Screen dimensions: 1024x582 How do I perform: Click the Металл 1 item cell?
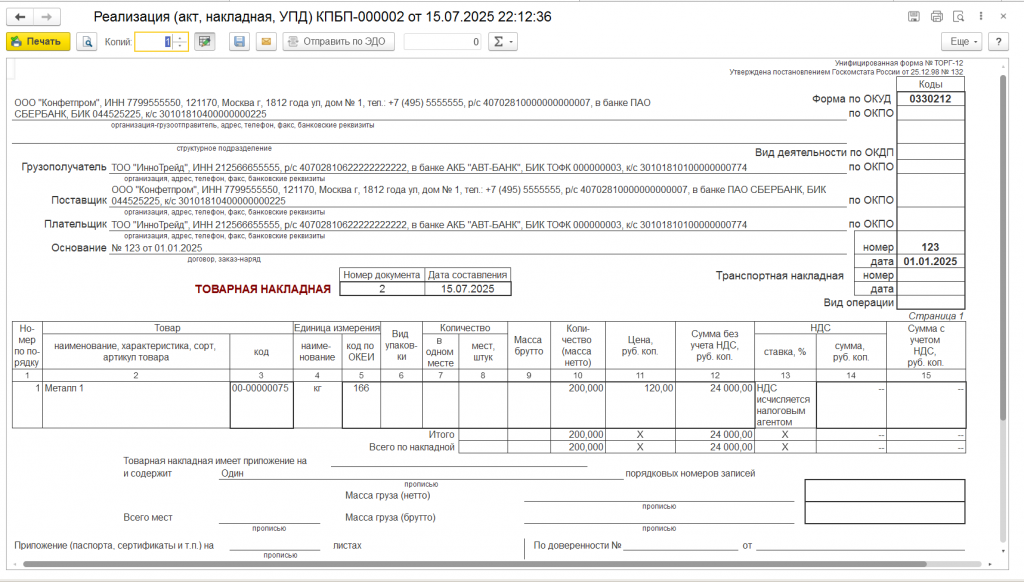tap(136, 405)
